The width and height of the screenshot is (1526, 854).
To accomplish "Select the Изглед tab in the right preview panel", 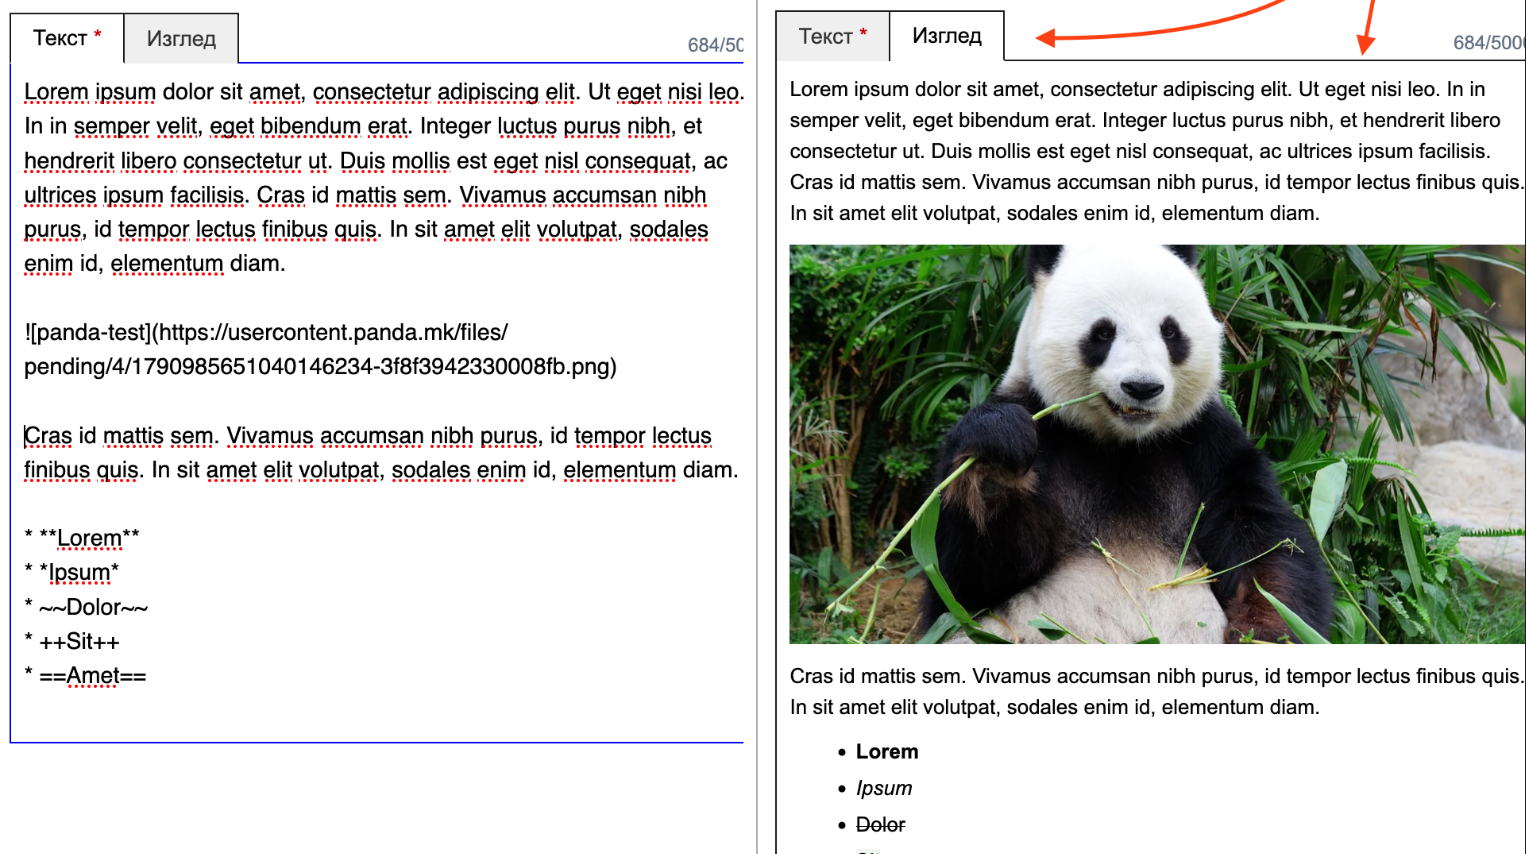I will pos(947,37).
